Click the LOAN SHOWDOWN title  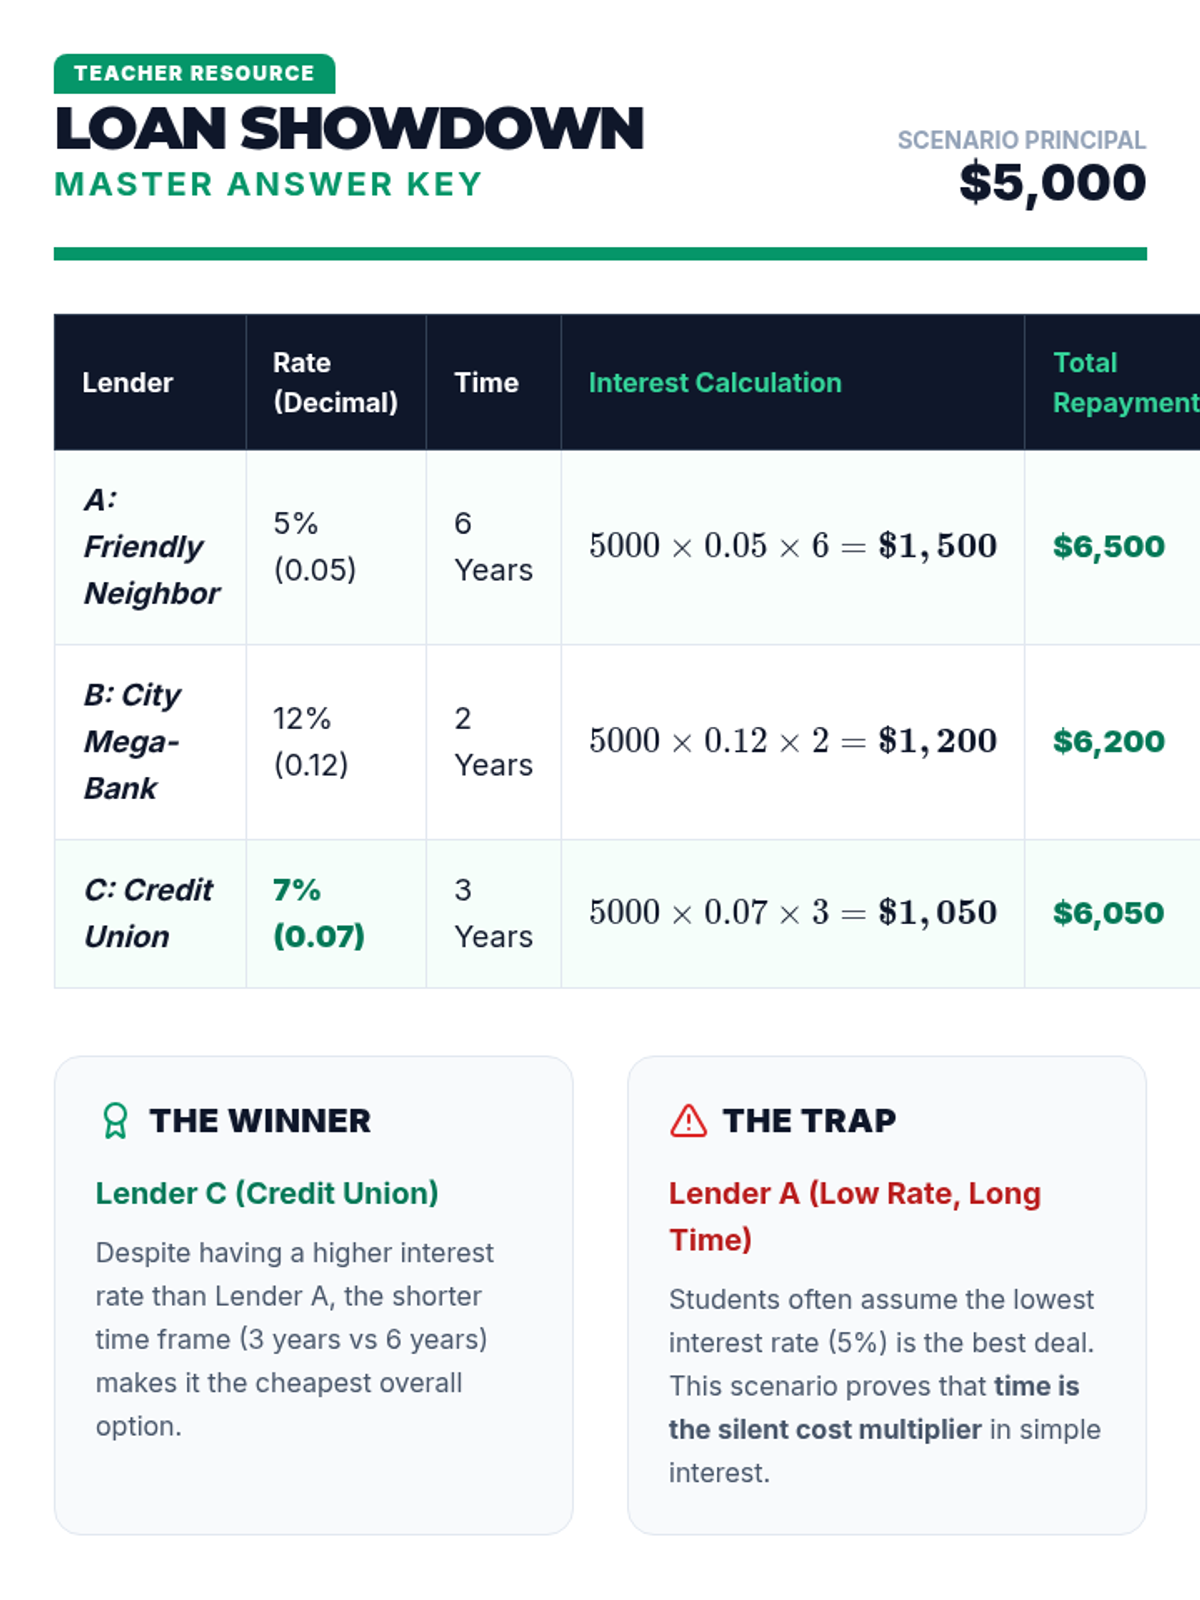point(349,129)
